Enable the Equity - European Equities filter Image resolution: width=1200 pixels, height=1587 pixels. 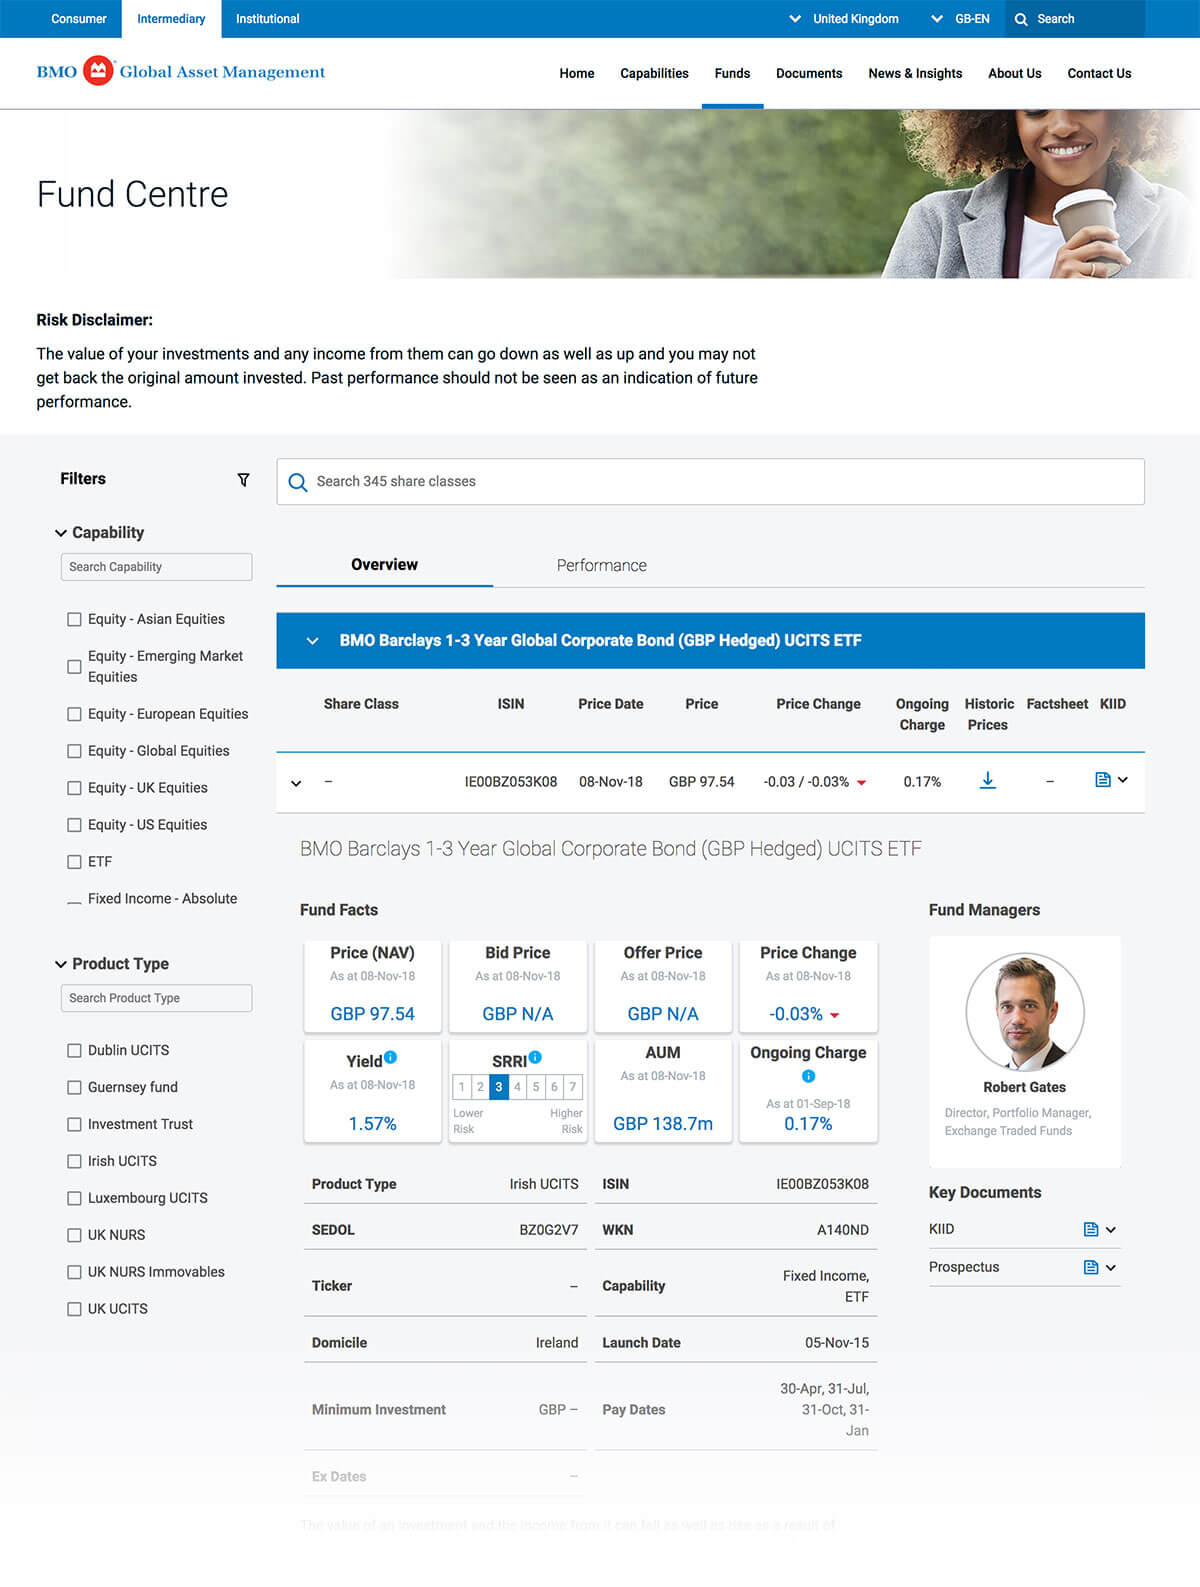(74, 714)
